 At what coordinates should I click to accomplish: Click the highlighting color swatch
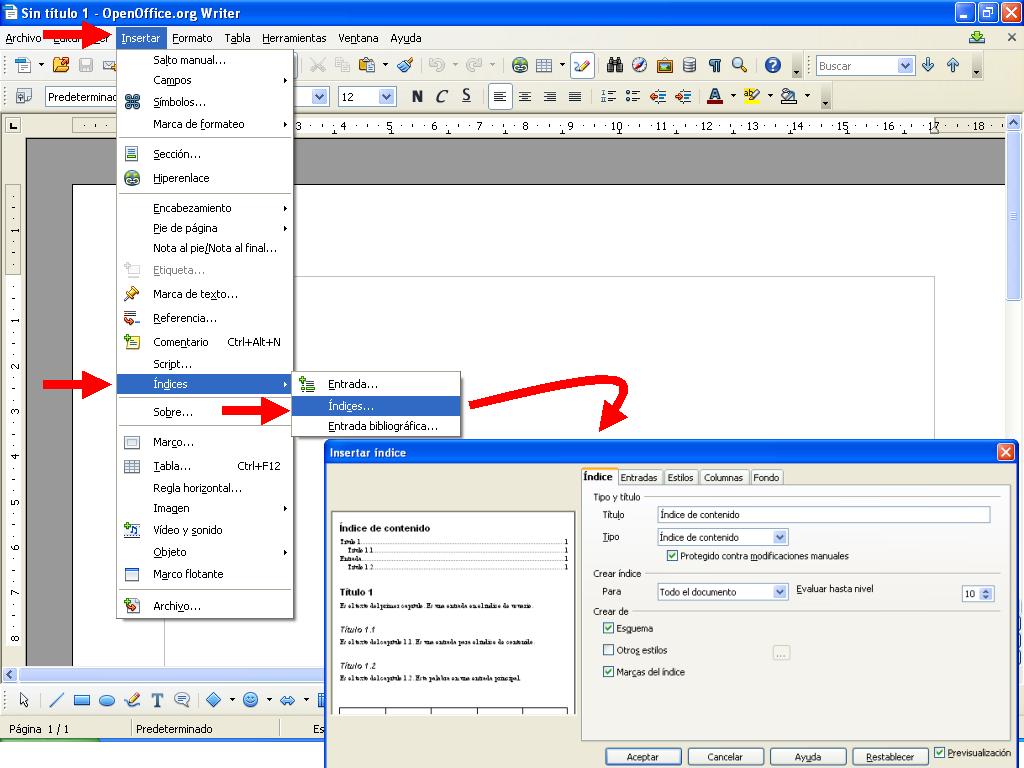click(x=752, y=97)
